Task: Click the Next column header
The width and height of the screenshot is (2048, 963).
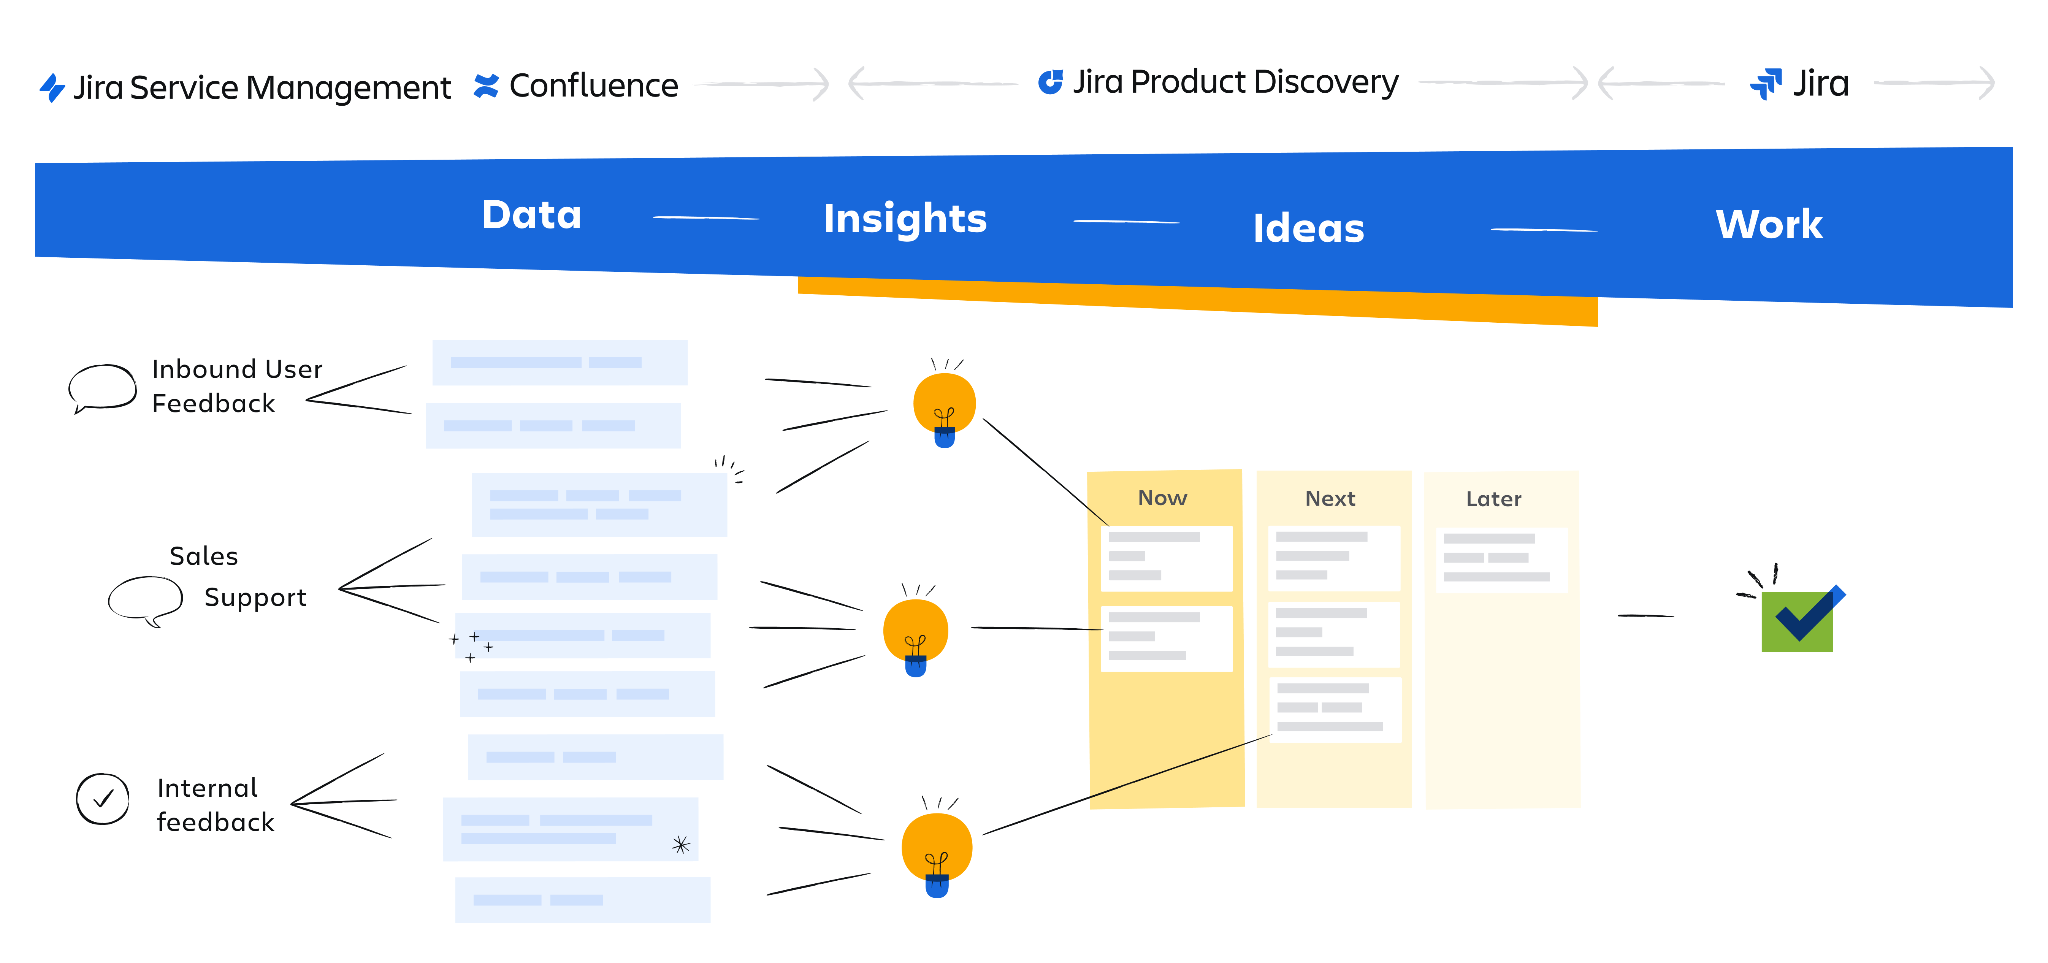Action: point(1330,499)
